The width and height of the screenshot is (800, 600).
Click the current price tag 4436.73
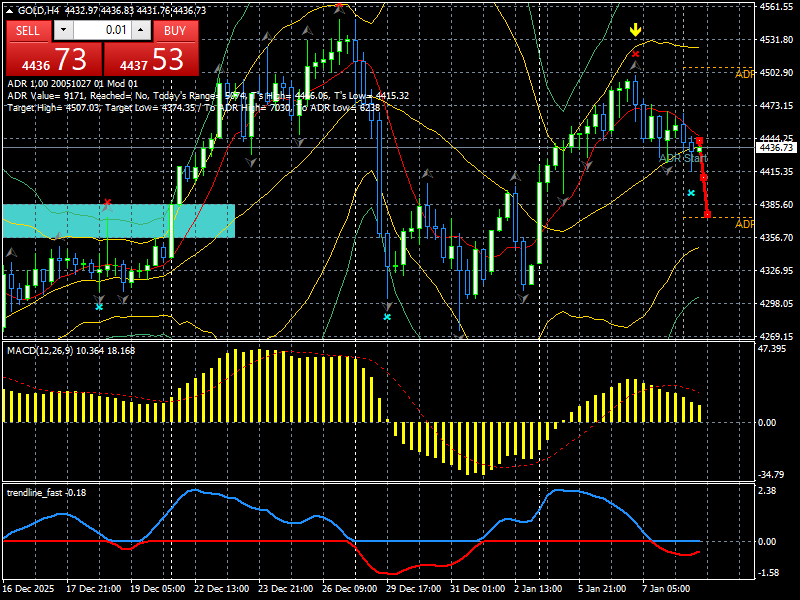(776, 147)
